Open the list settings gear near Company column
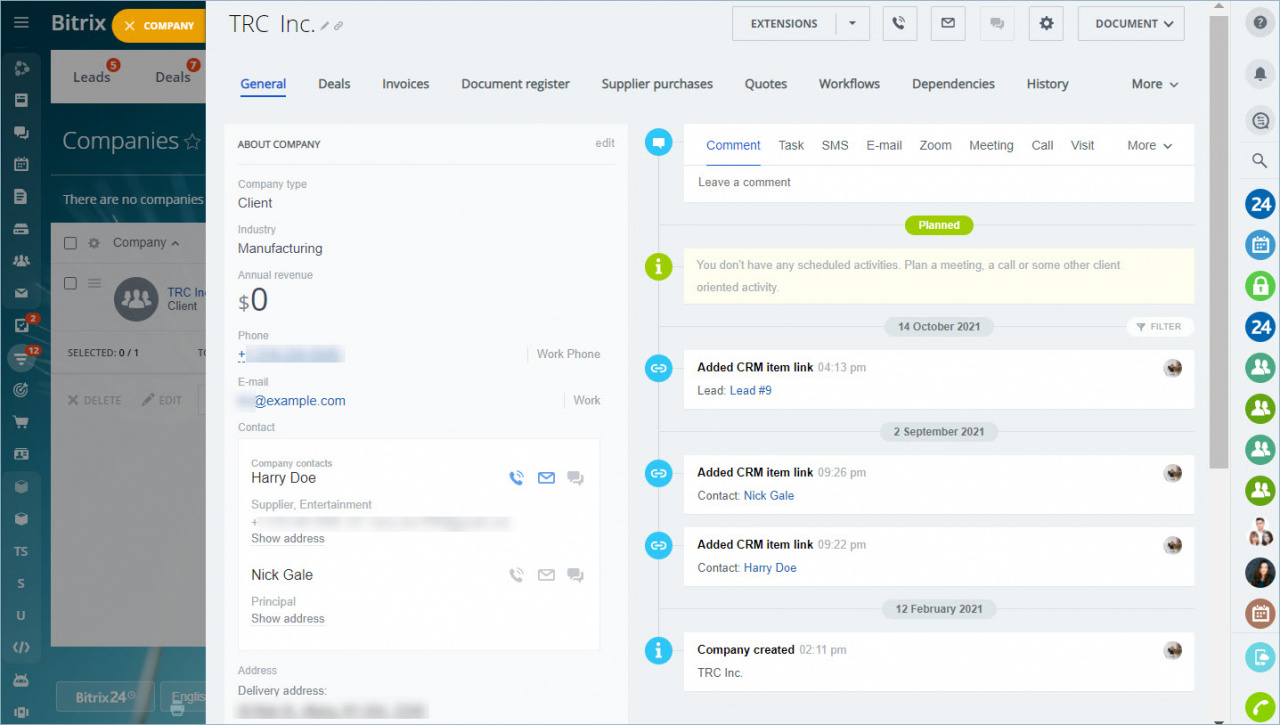 point(95,243)
